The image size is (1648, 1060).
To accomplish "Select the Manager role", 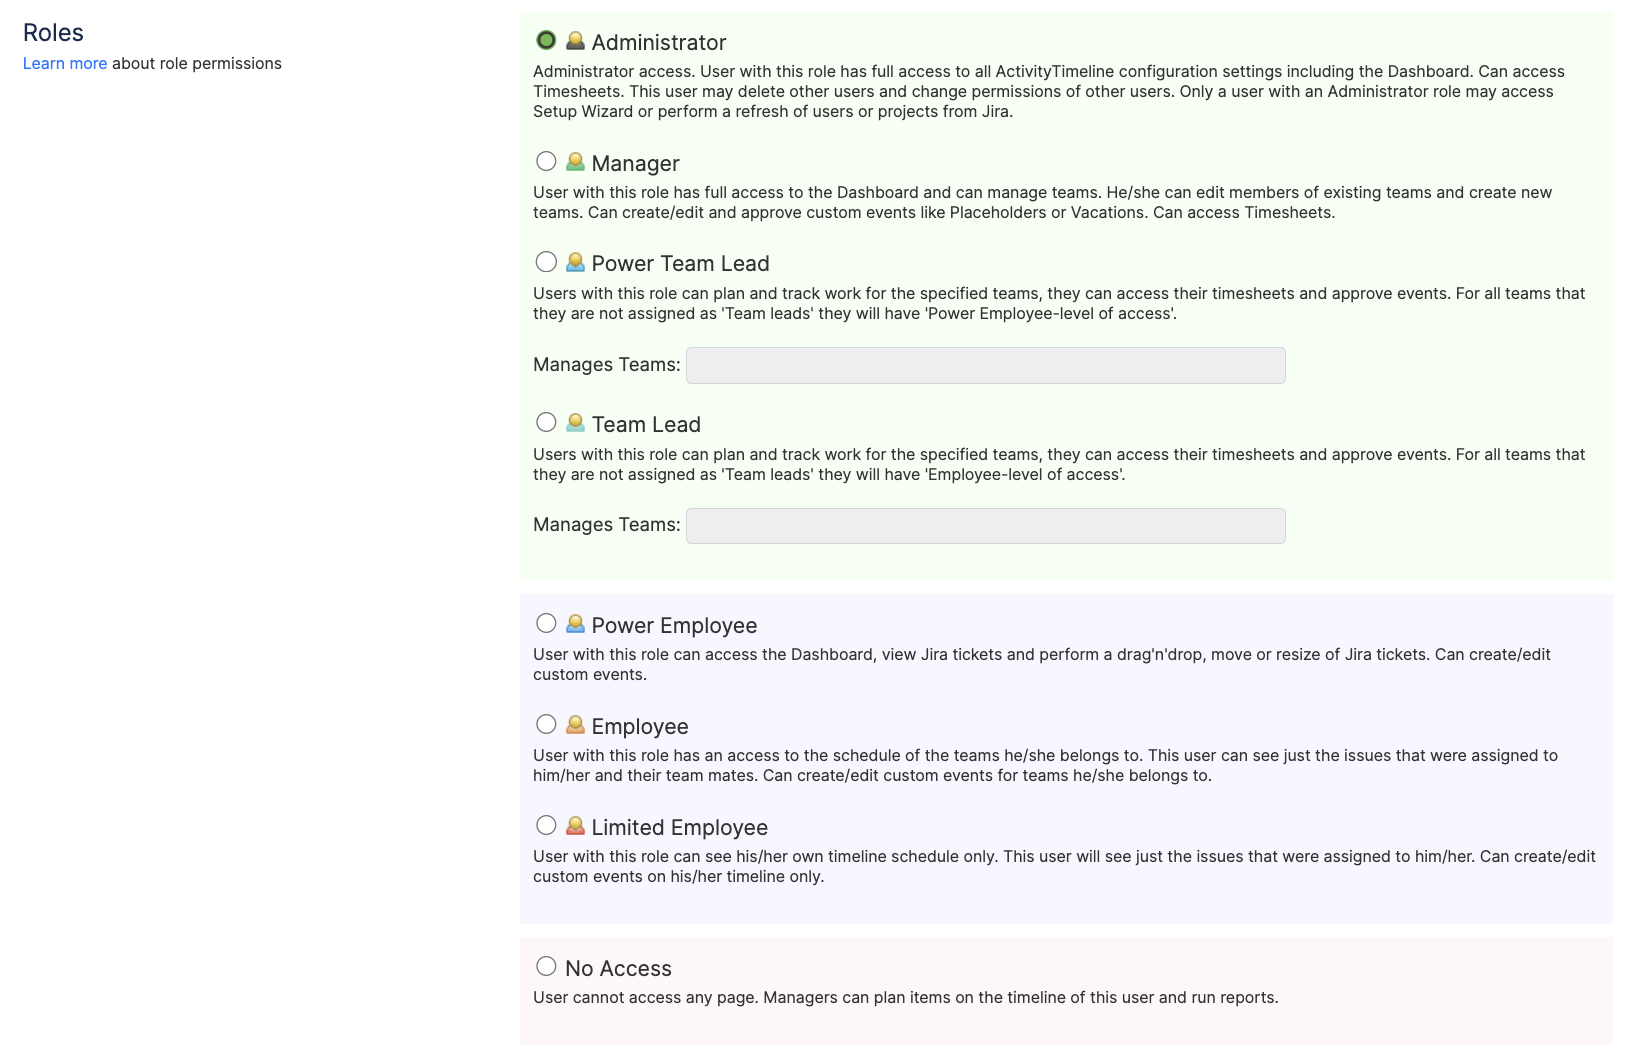I will pyautogui.click(x=546, y=161).
